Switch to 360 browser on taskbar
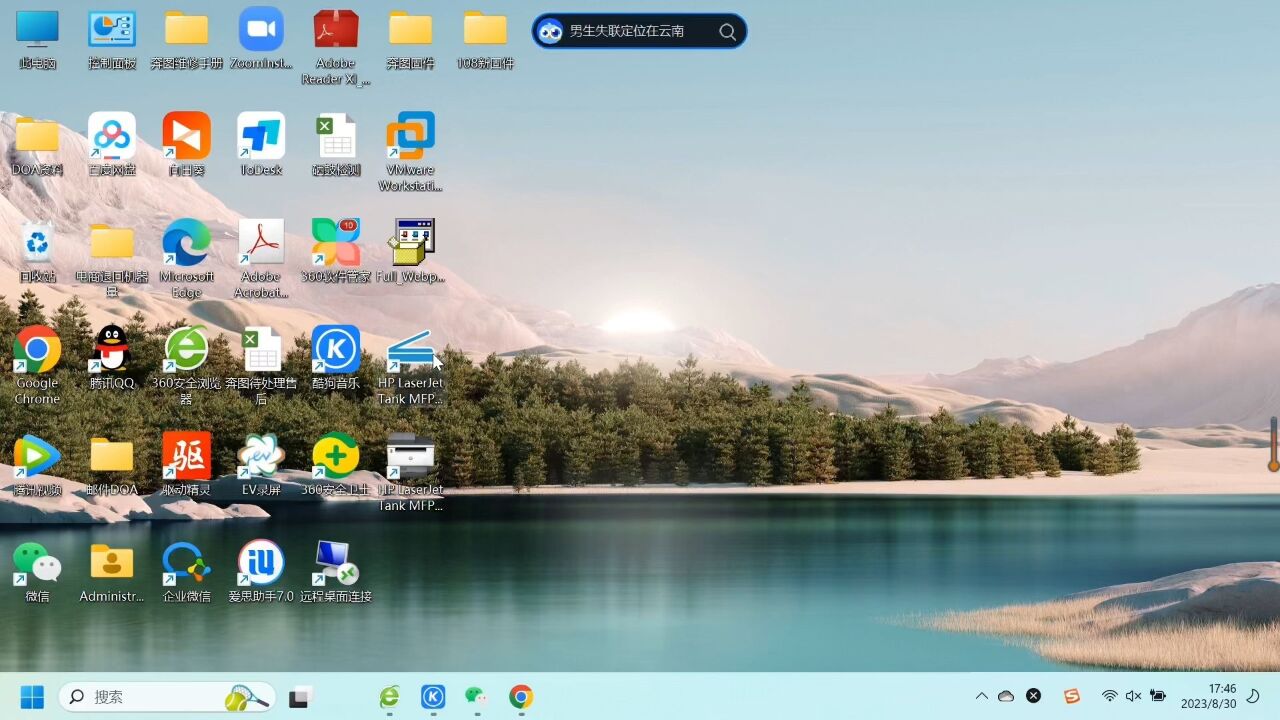The width and height of the screenshot is (1280, 720). [389, 697]
